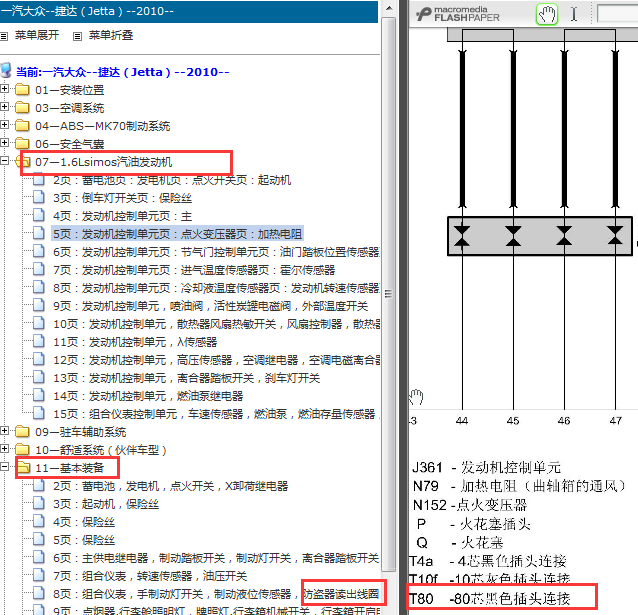This screenshot has width=638, height=615.
Task: Open 14页:发动机控制单元,燃油泵继电器
Action: pyautogui.click(x=148, y=396)
